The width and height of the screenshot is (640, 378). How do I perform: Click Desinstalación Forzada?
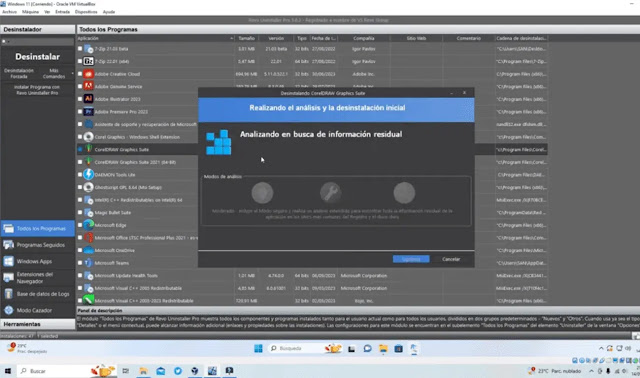point(19,73)
